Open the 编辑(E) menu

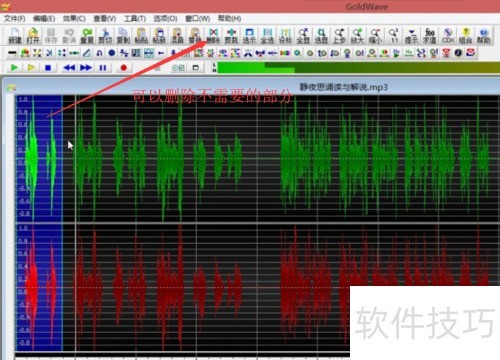click(x=44, y=19)
